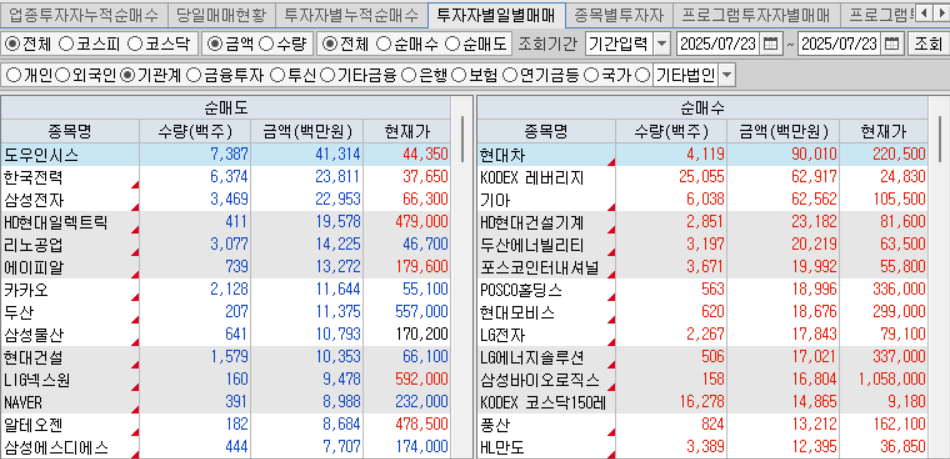Image resolution: width=950 pixels, height=459 pixels.
Task: Click the 순매수 table 종목명 column header
Action: 546,131
